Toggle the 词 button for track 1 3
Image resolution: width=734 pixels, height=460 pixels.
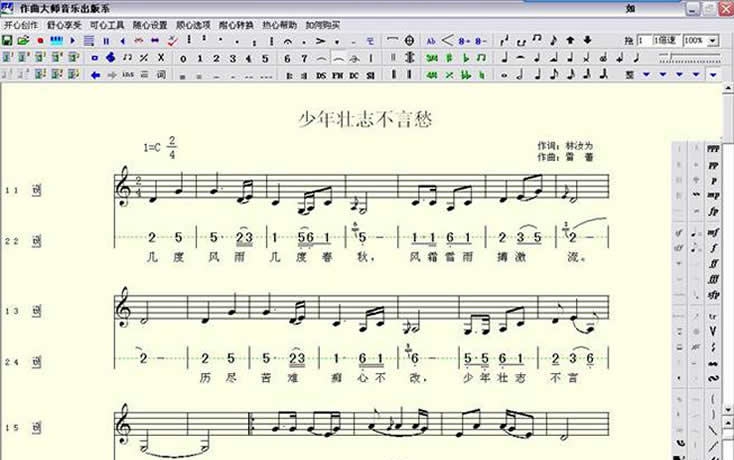(37, 311)
